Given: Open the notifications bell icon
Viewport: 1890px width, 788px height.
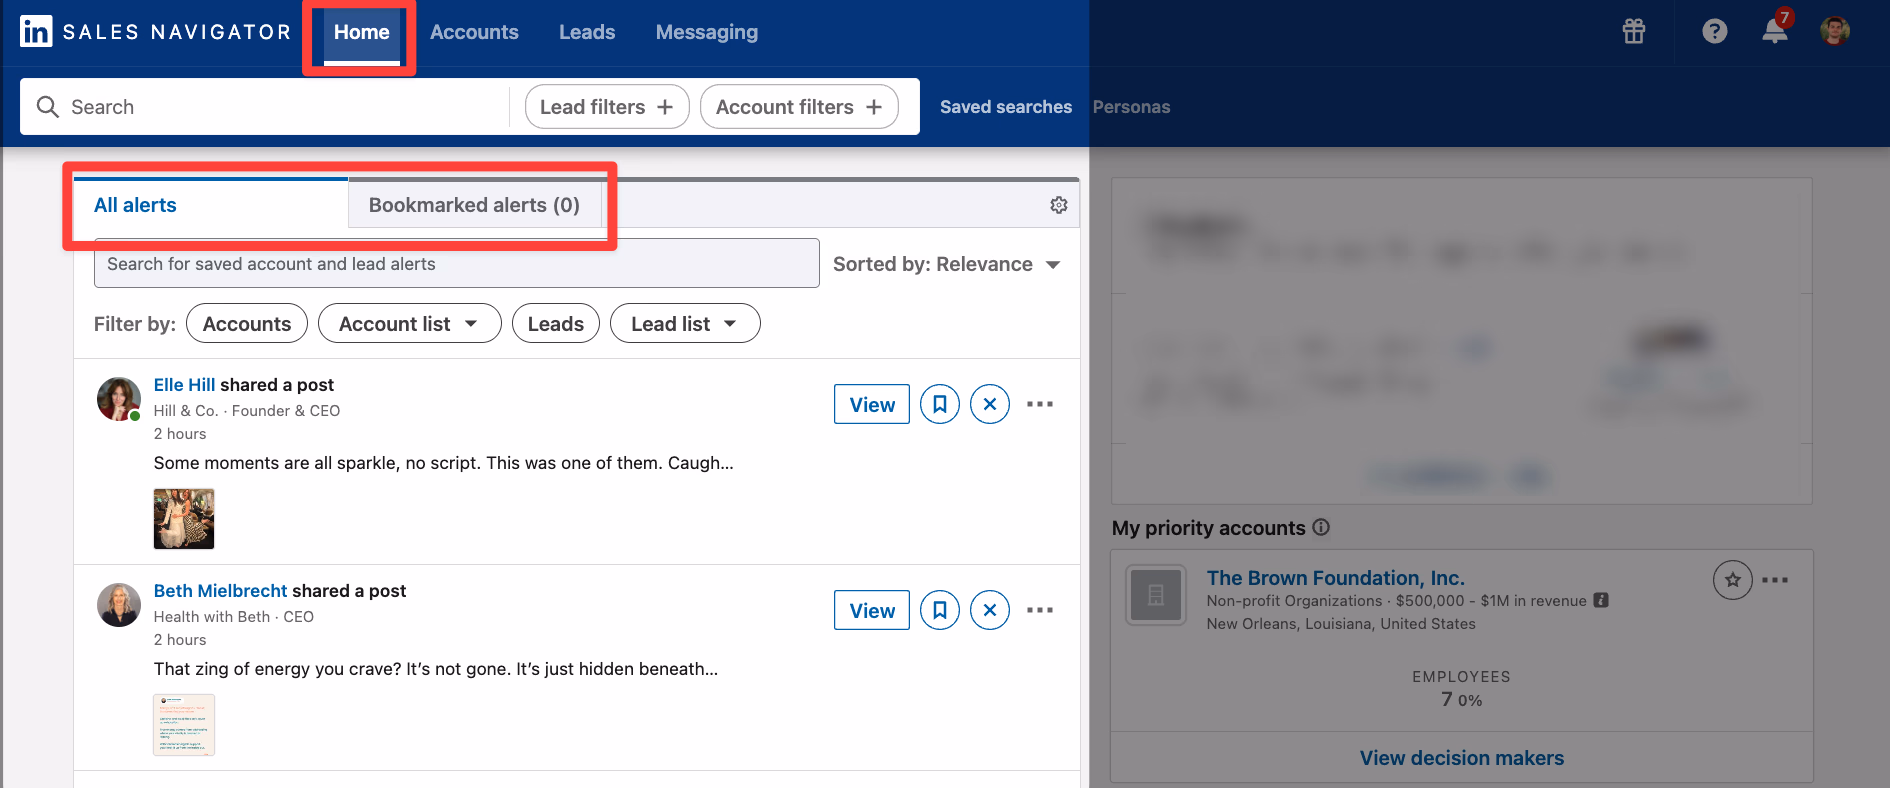Looking at the screenshot, I should click(1775, 31).
